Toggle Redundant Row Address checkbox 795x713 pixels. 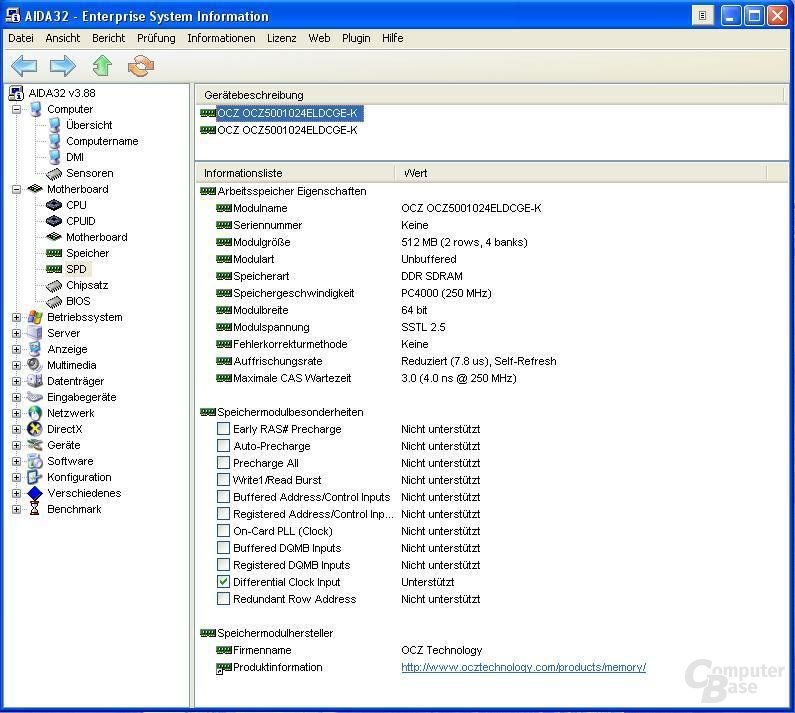point(223,598)
